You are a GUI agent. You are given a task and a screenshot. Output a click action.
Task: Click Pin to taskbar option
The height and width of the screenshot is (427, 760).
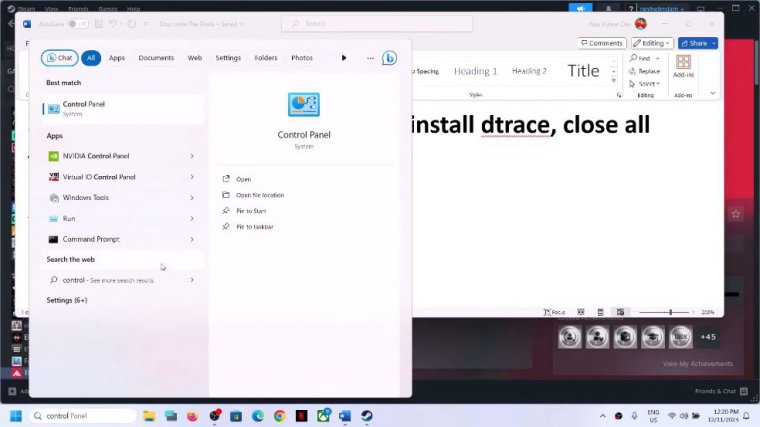[x=254, y=227]
